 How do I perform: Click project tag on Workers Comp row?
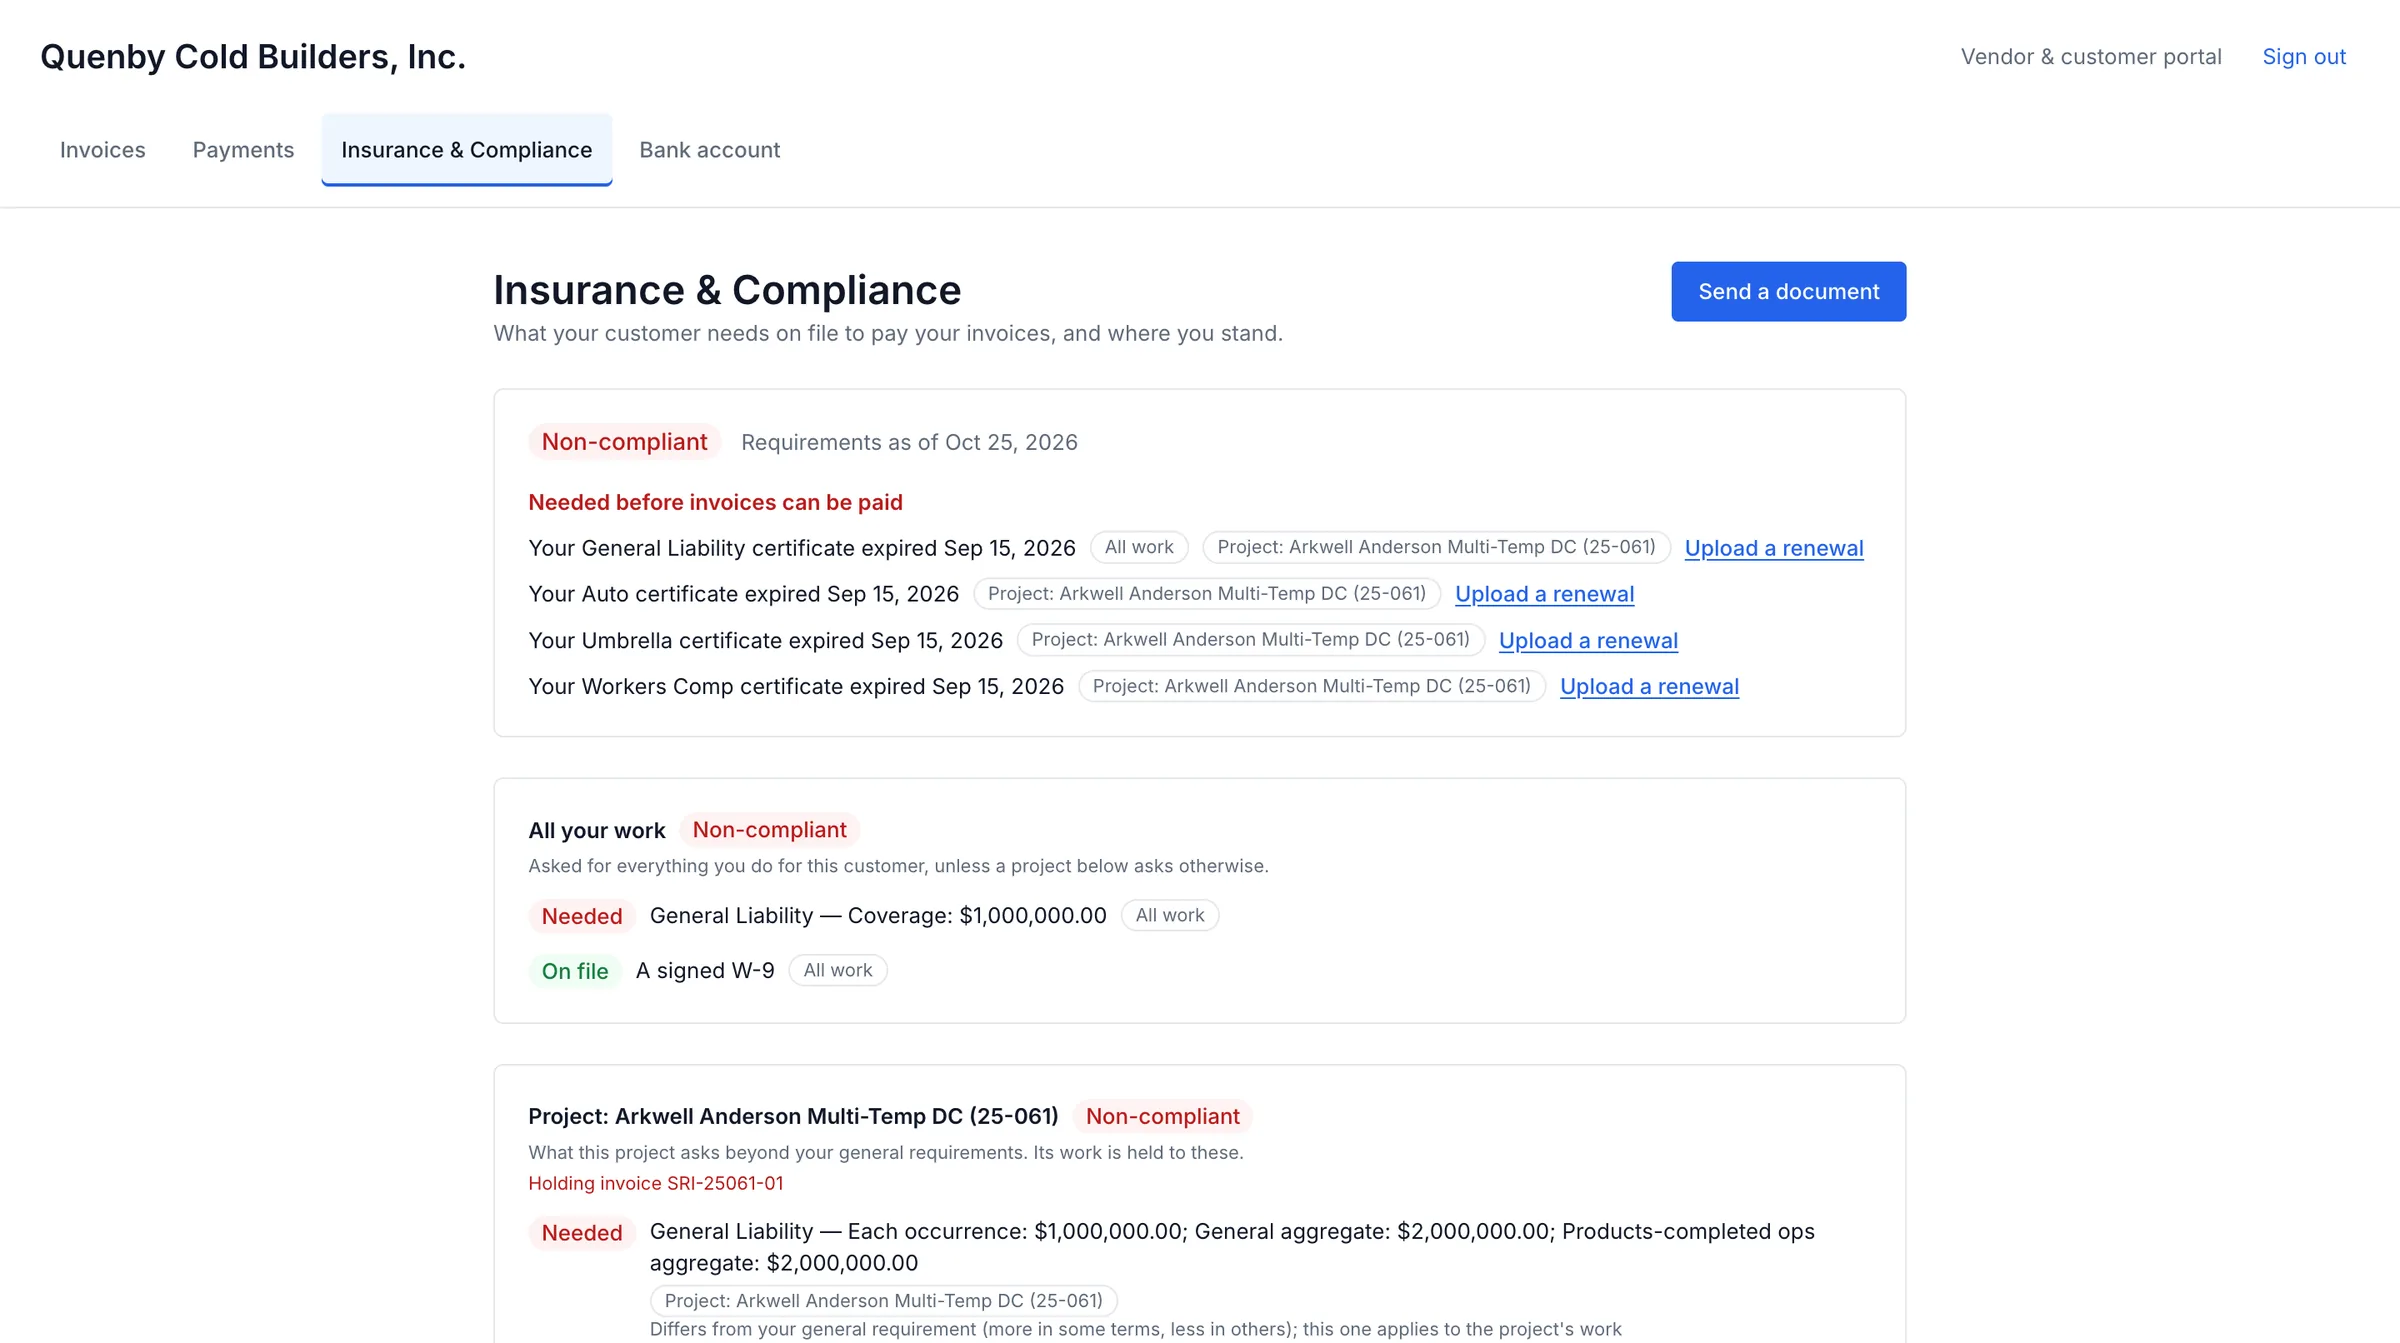coord(1311,686)
